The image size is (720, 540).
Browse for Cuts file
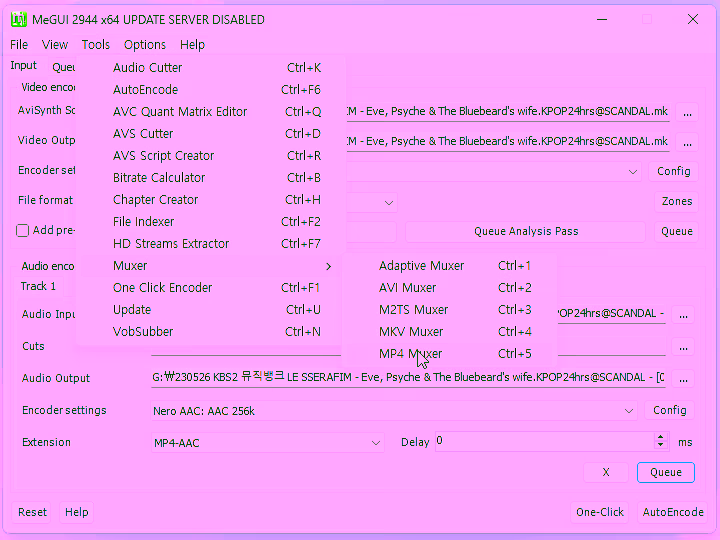[x=683, y=348]
